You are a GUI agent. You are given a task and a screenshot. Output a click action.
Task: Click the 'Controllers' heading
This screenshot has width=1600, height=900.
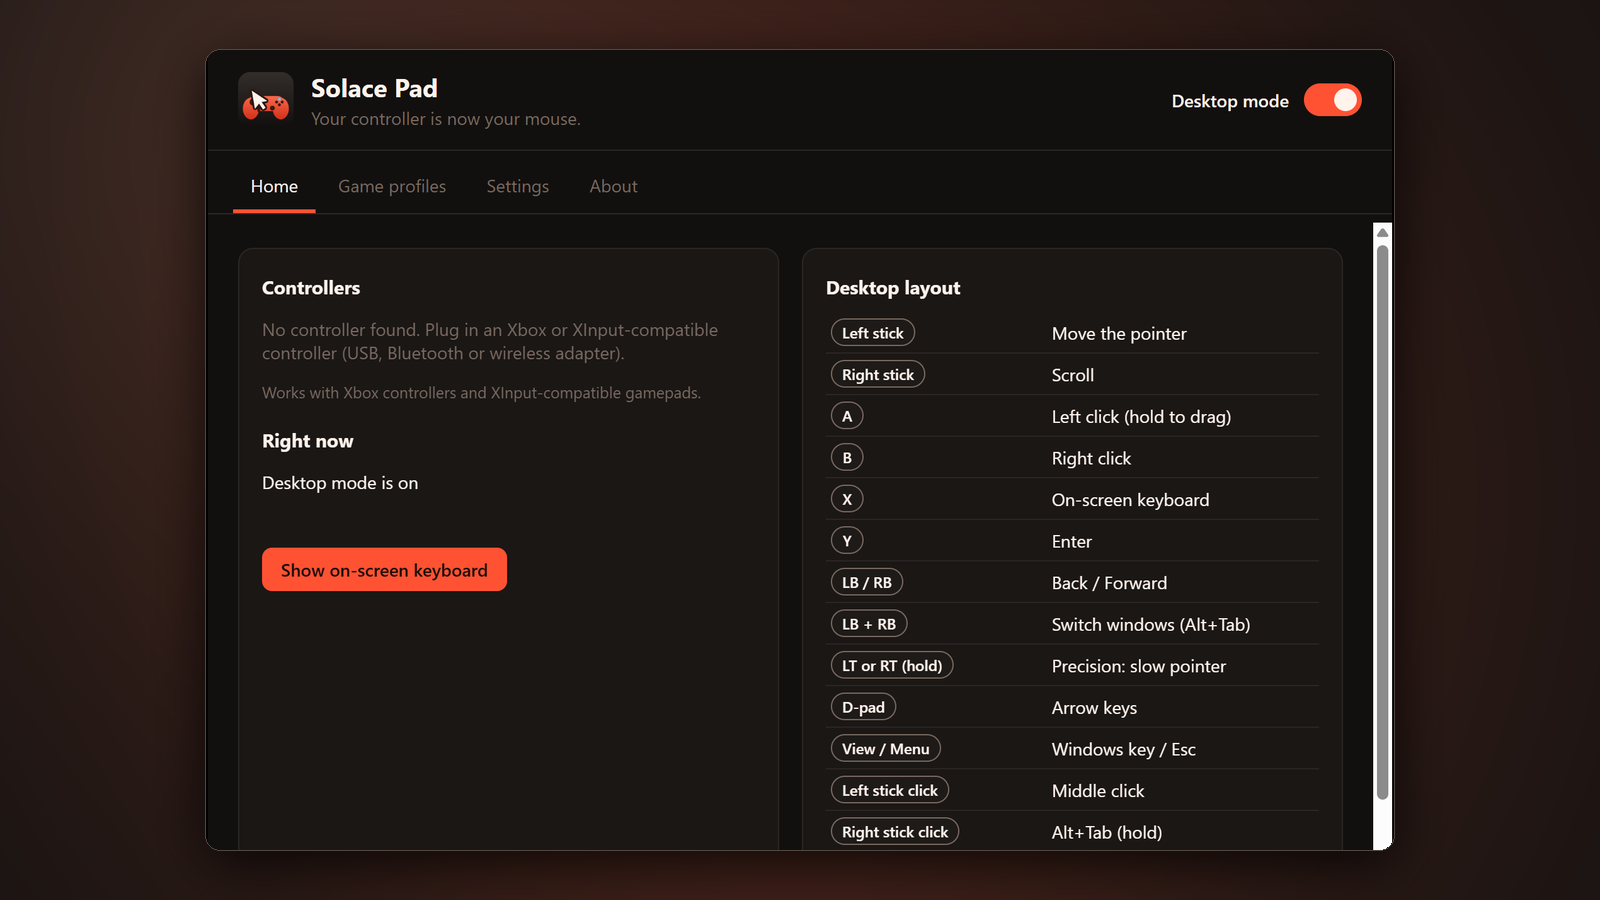(x=311, y=288)
